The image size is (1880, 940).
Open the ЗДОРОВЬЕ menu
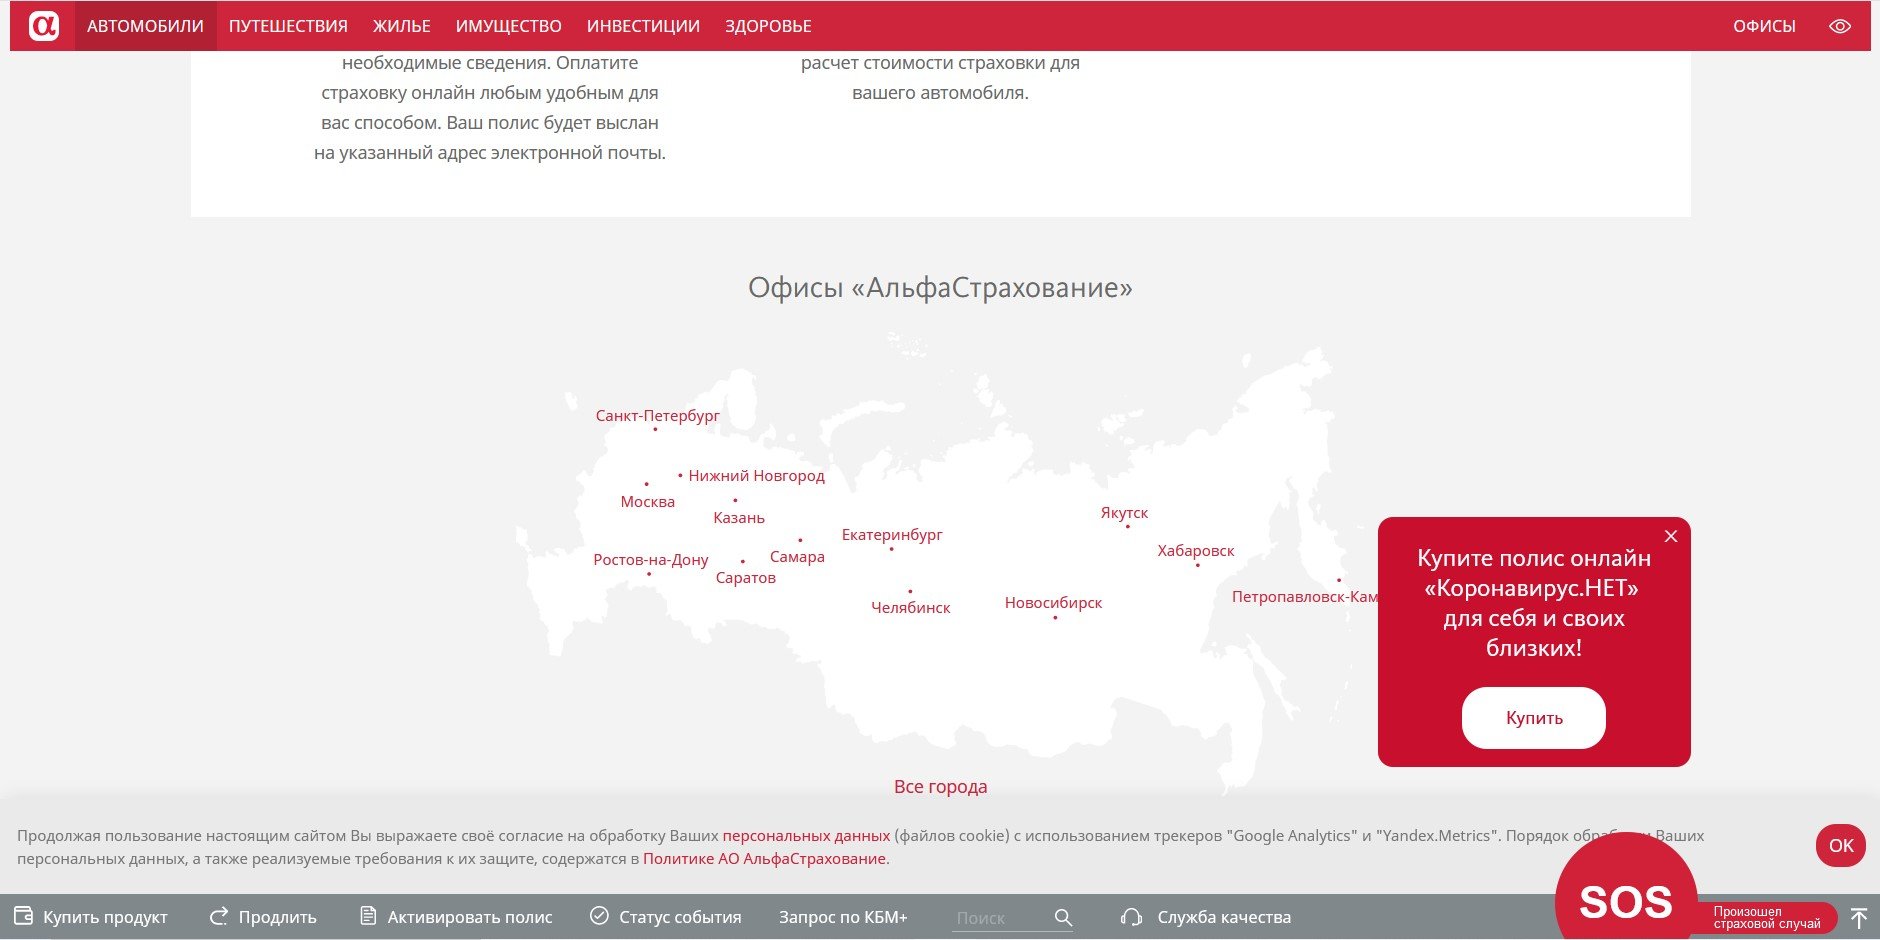pyautogui.click(x=768, y=26)
